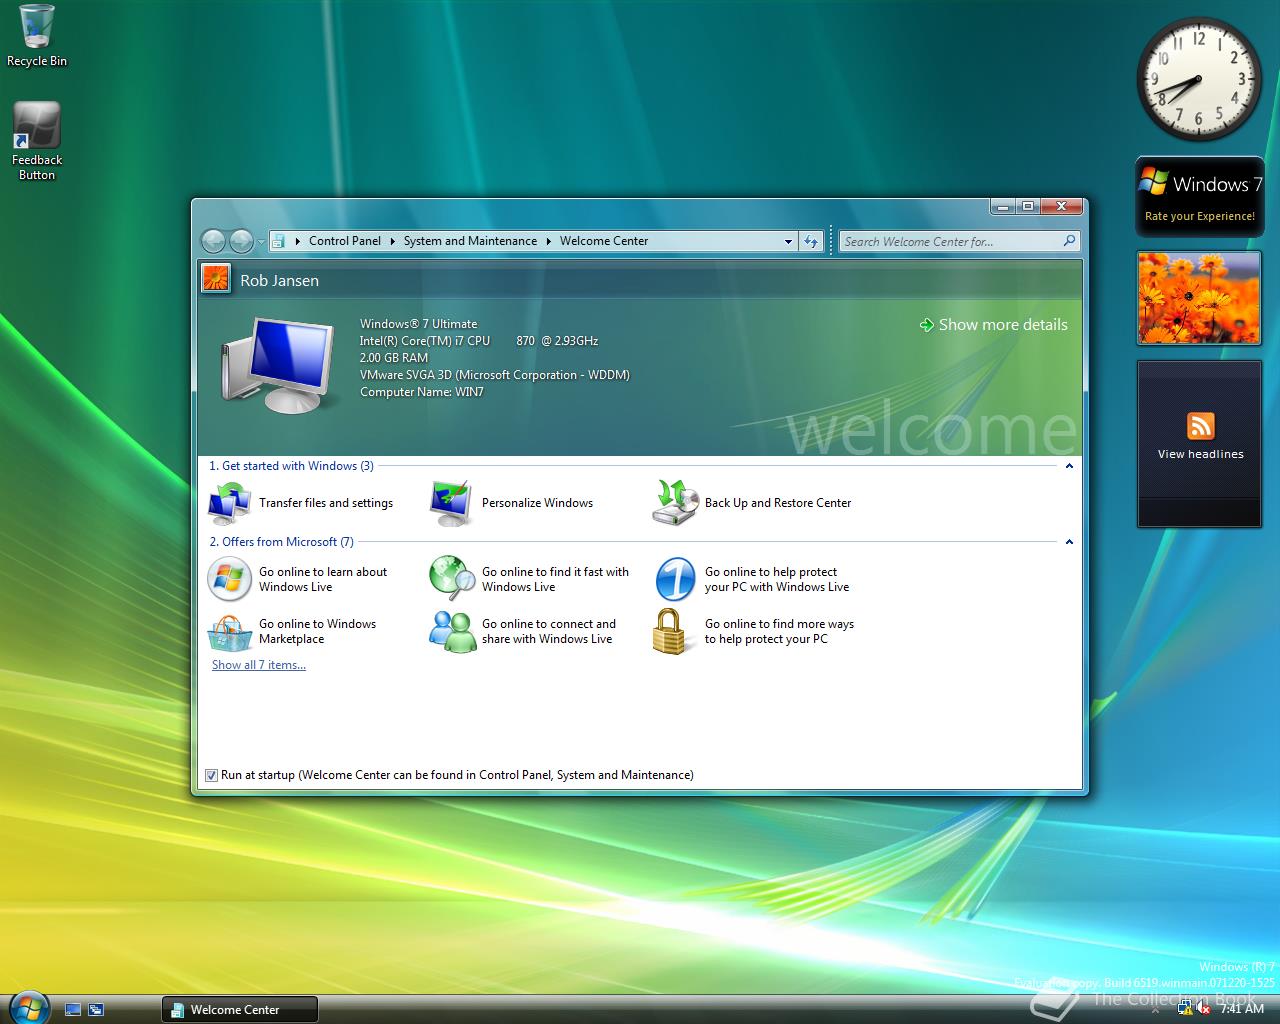Click Transfer files and settings icon
The image size is (1280, 1024).
[229, 503]
